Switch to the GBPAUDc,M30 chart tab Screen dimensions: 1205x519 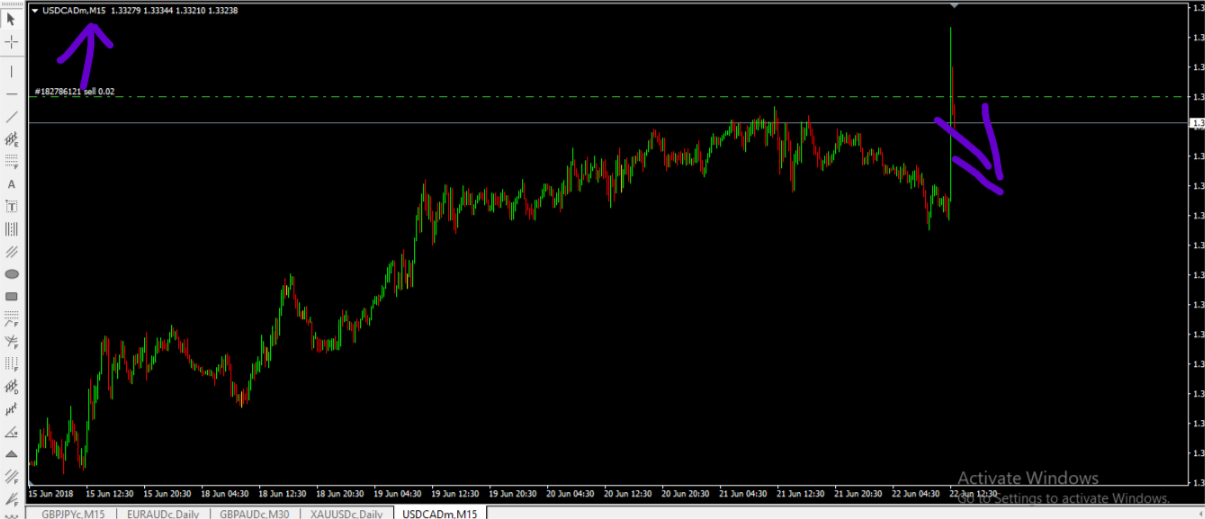coord(254,514)
